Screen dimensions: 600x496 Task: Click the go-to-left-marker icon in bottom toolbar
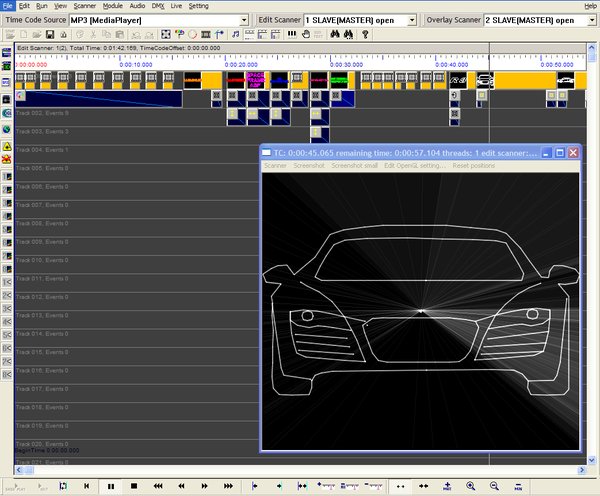coord(254,486)
